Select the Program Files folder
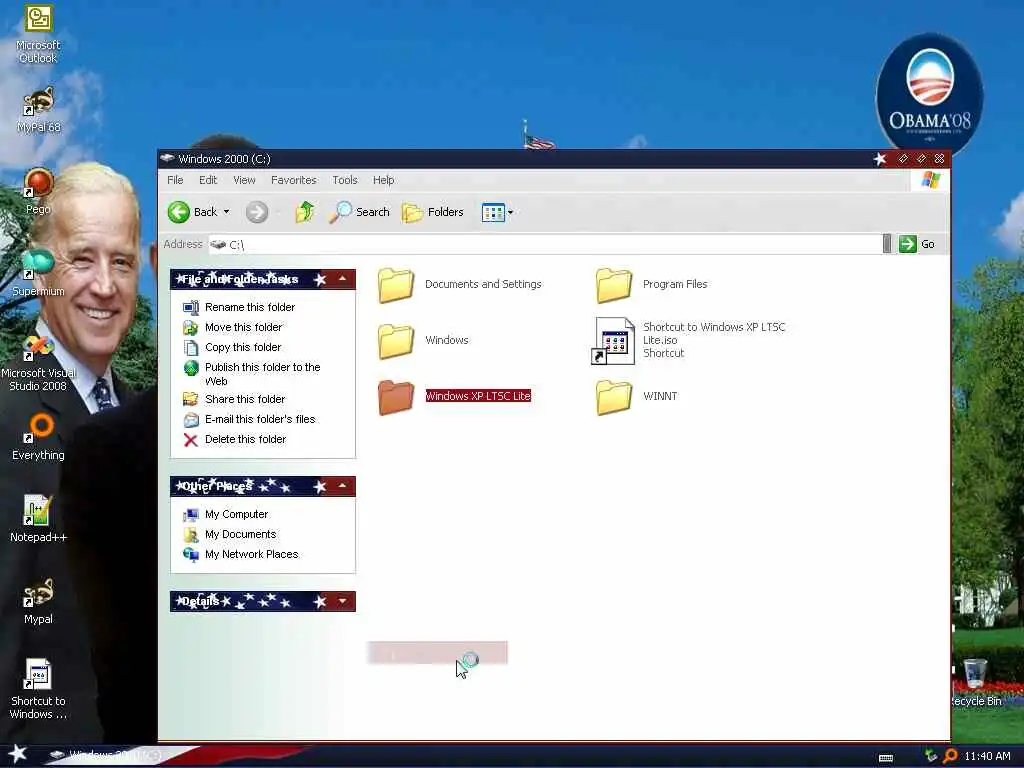This screenshot has width=1024, height=768. tap(652, 285)
